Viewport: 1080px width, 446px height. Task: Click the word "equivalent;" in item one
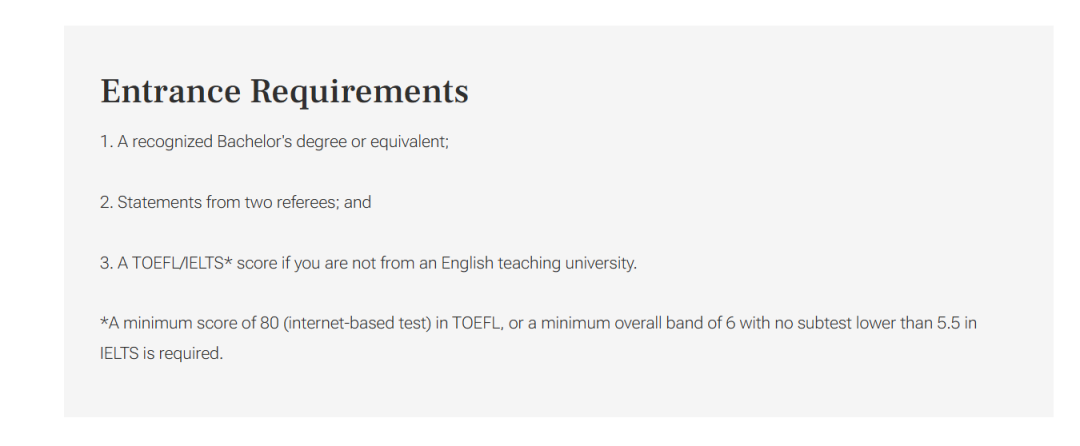click(409, 142)
